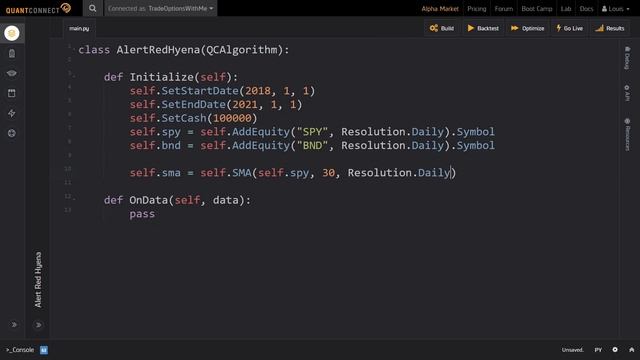Expand the Alert Red Hyena project panel chevron
The image size is (640, 360).
click(x=38, y=325)
